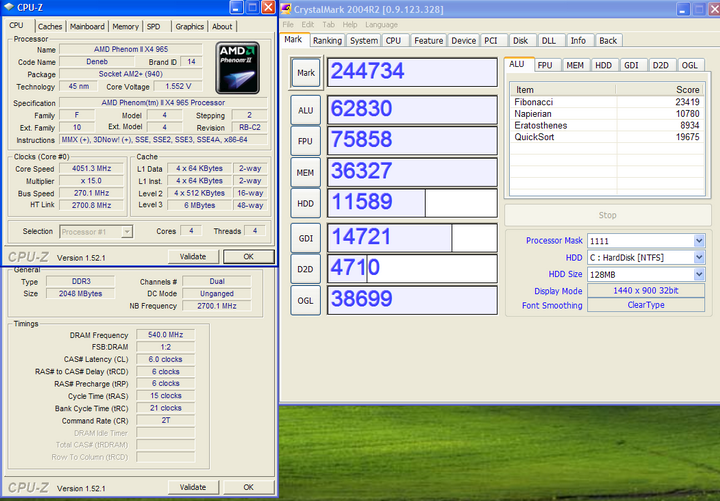720x501 pixels.
Task: Switch to the MEM results tab
Action: pyautogui.click(x=575, y=65)
